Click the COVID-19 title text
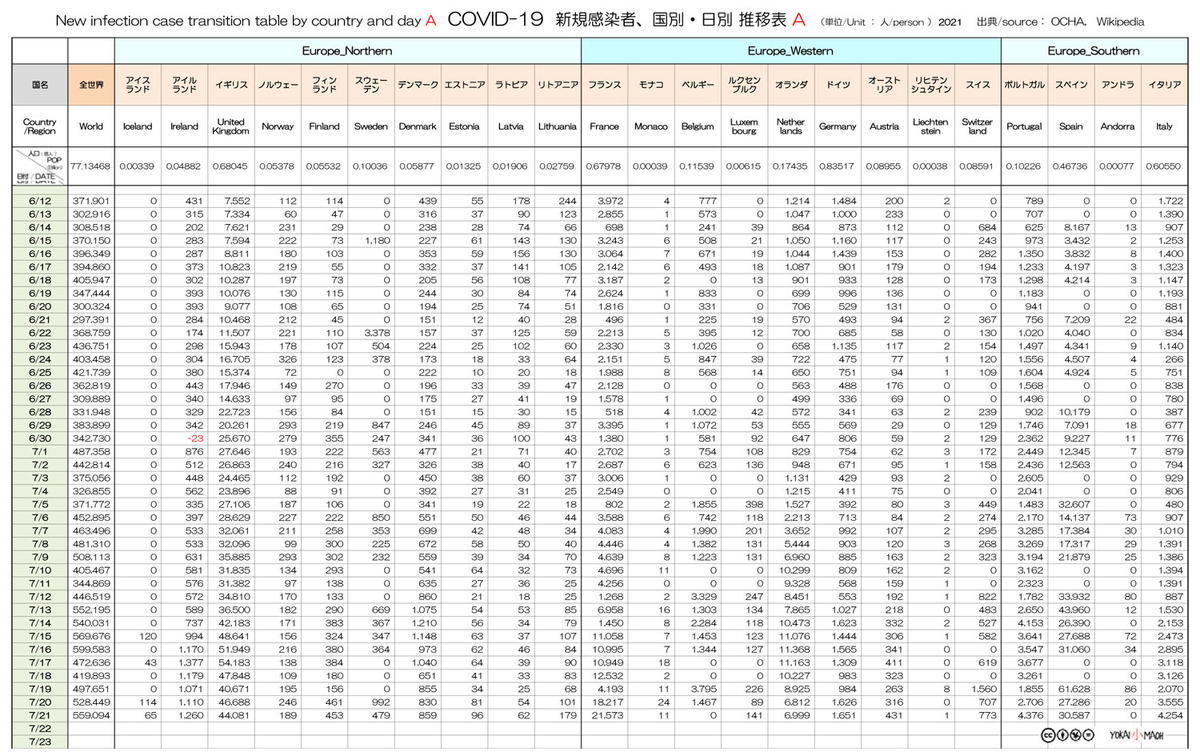Image resolution: width=1200 pixels, height=756 pixels. tap(494, 19)
